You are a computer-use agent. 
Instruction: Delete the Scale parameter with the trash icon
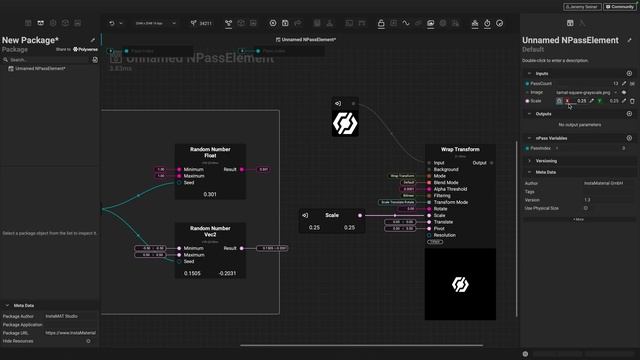pyautogui.click(x=632, y=101)
